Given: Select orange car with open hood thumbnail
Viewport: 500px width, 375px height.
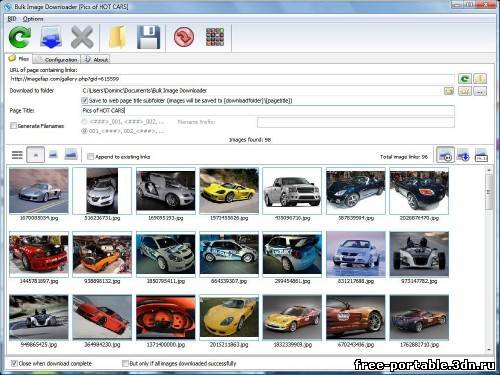Looking at the screenshot, I should click(x=102, y=254).
